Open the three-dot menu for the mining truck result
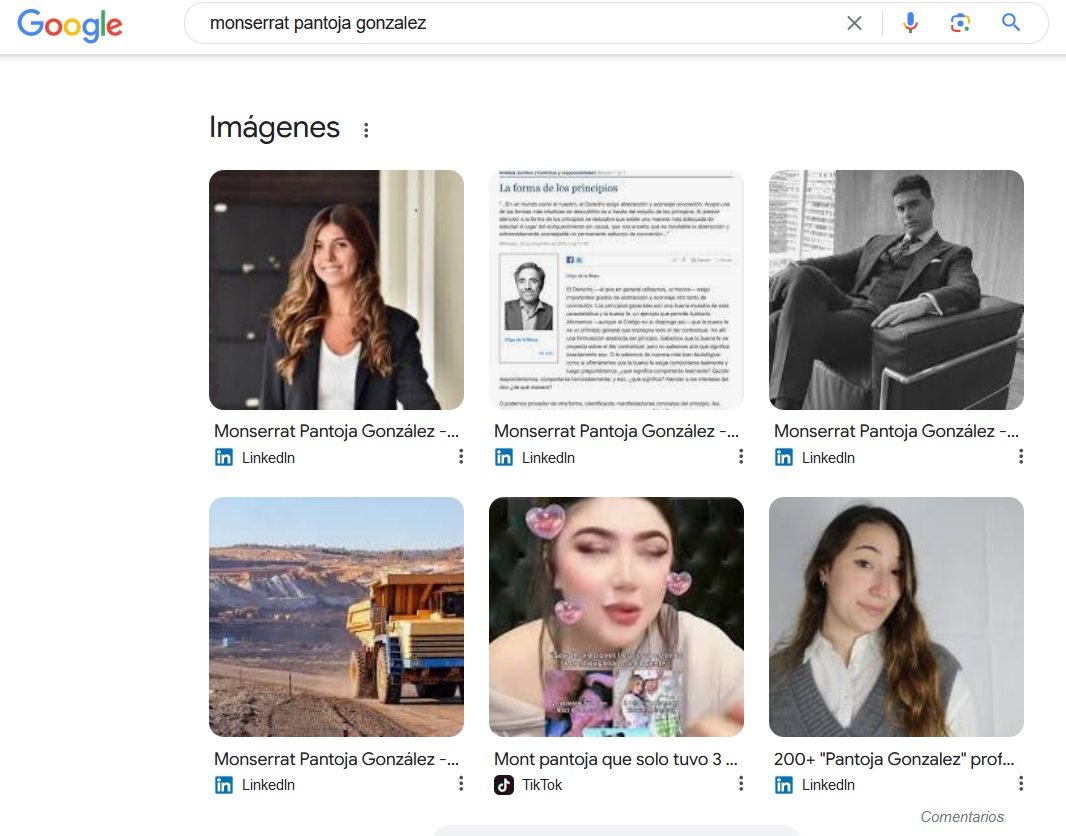This screenshot has height=836, width=1066. pyautogui.click(x=461, y=784)
